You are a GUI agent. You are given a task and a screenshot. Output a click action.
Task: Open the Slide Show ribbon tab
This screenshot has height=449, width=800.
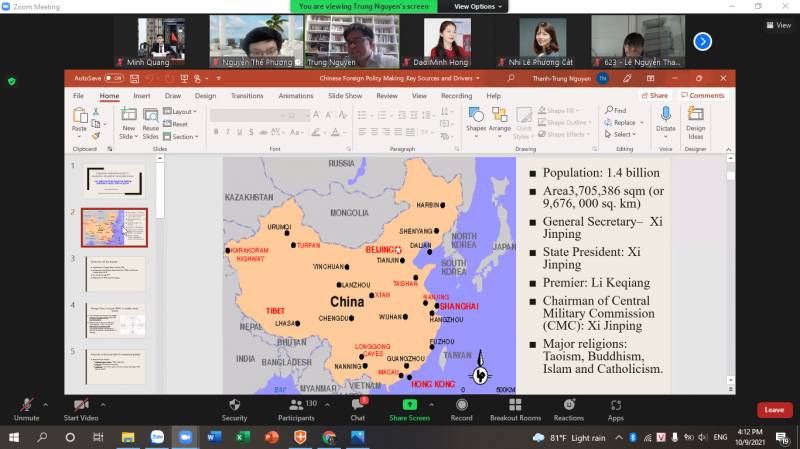tap(345, 96)
